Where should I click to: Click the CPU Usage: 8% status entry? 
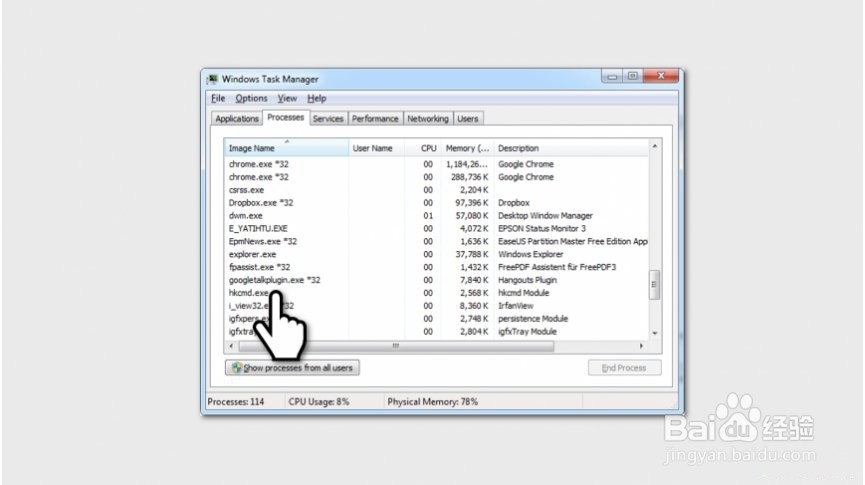click(x=319, y=402)
